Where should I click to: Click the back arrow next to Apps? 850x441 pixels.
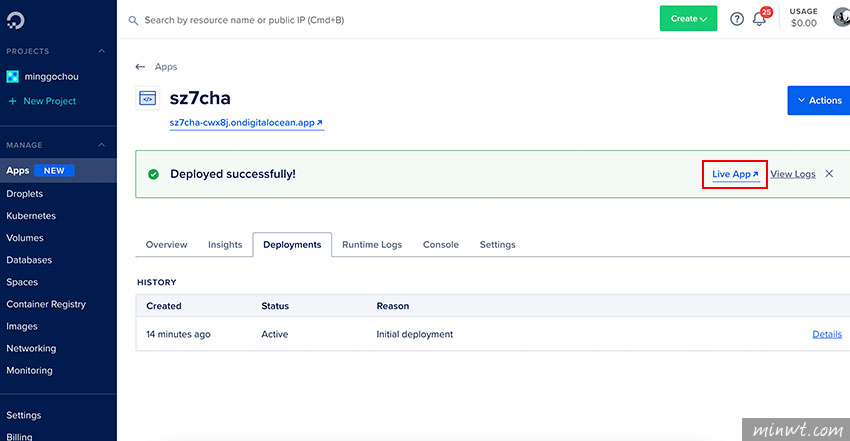(x=140, y=67)
